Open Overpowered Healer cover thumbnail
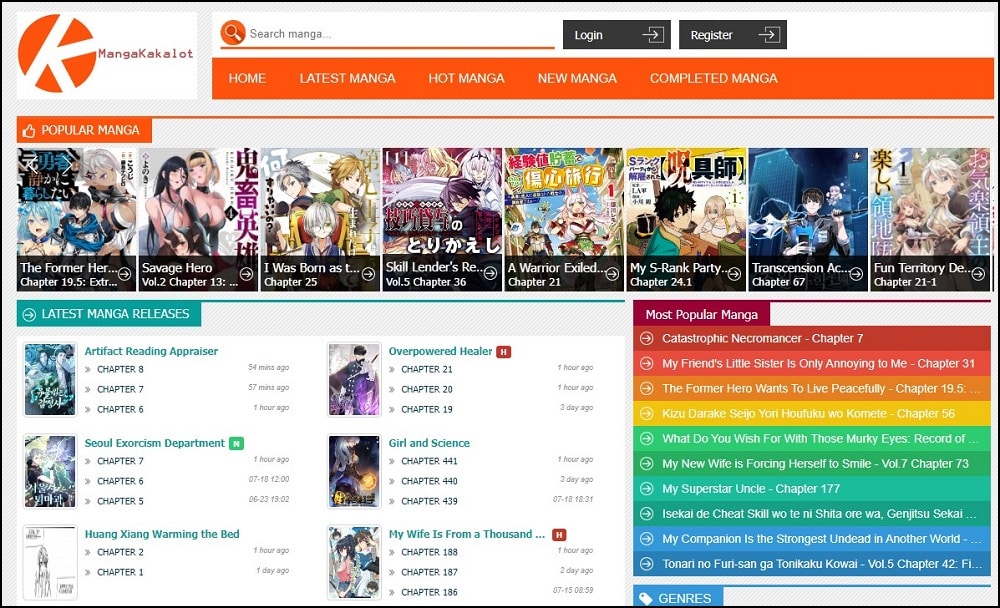This screenshot has height=608, width=1000. (354, 380)
